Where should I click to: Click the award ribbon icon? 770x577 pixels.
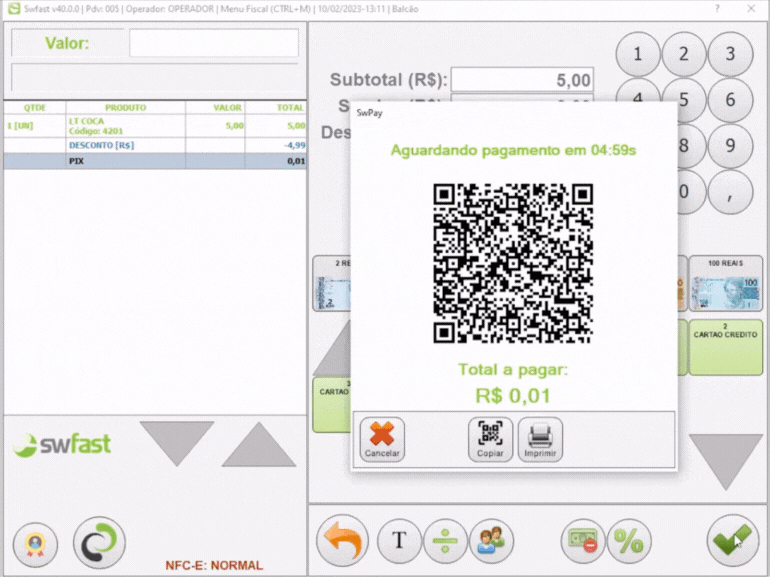coord(35,545)
